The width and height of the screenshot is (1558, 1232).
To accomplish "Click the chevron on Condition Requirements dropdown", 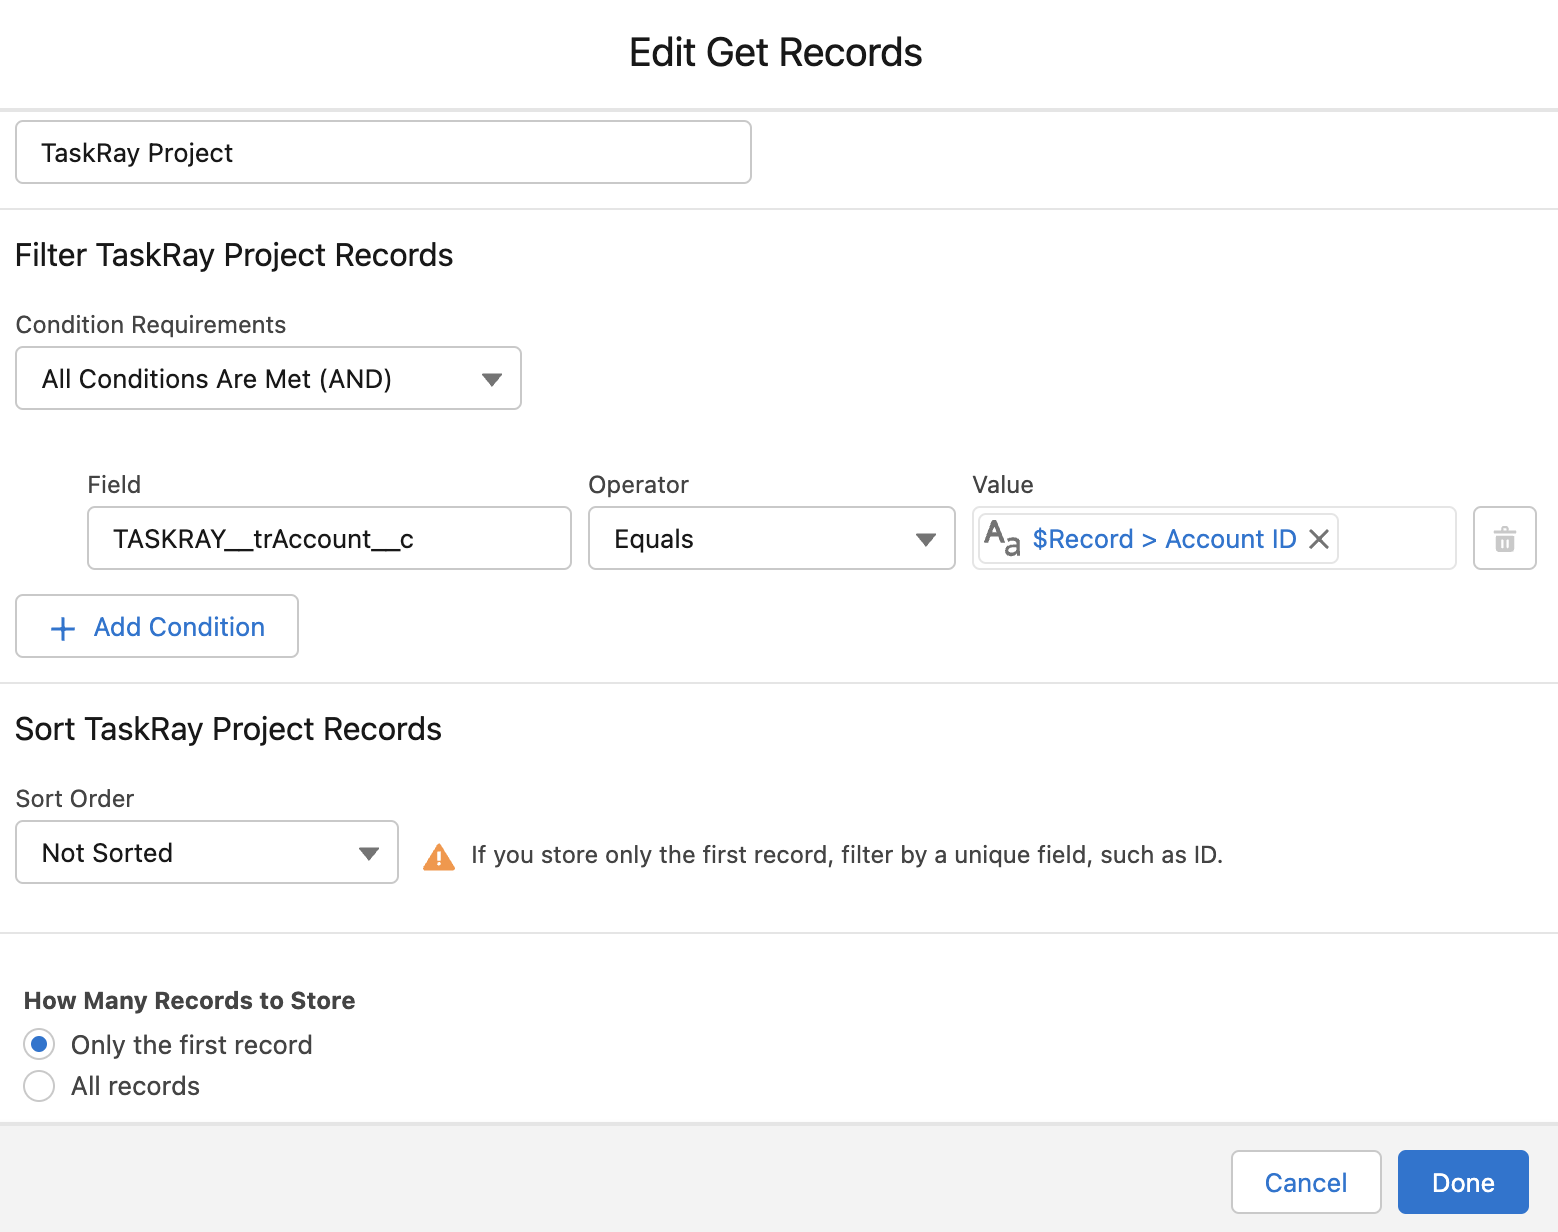I will click(x=491, y=378).
